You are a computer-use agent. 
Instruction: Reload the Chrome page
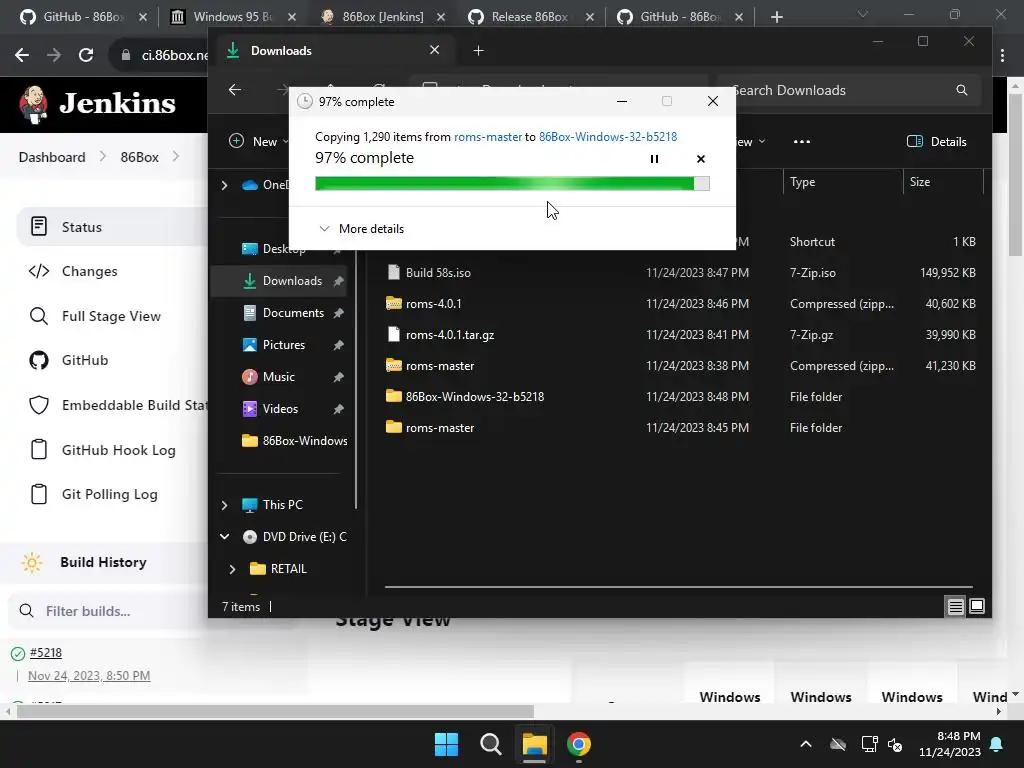point(86,56)
